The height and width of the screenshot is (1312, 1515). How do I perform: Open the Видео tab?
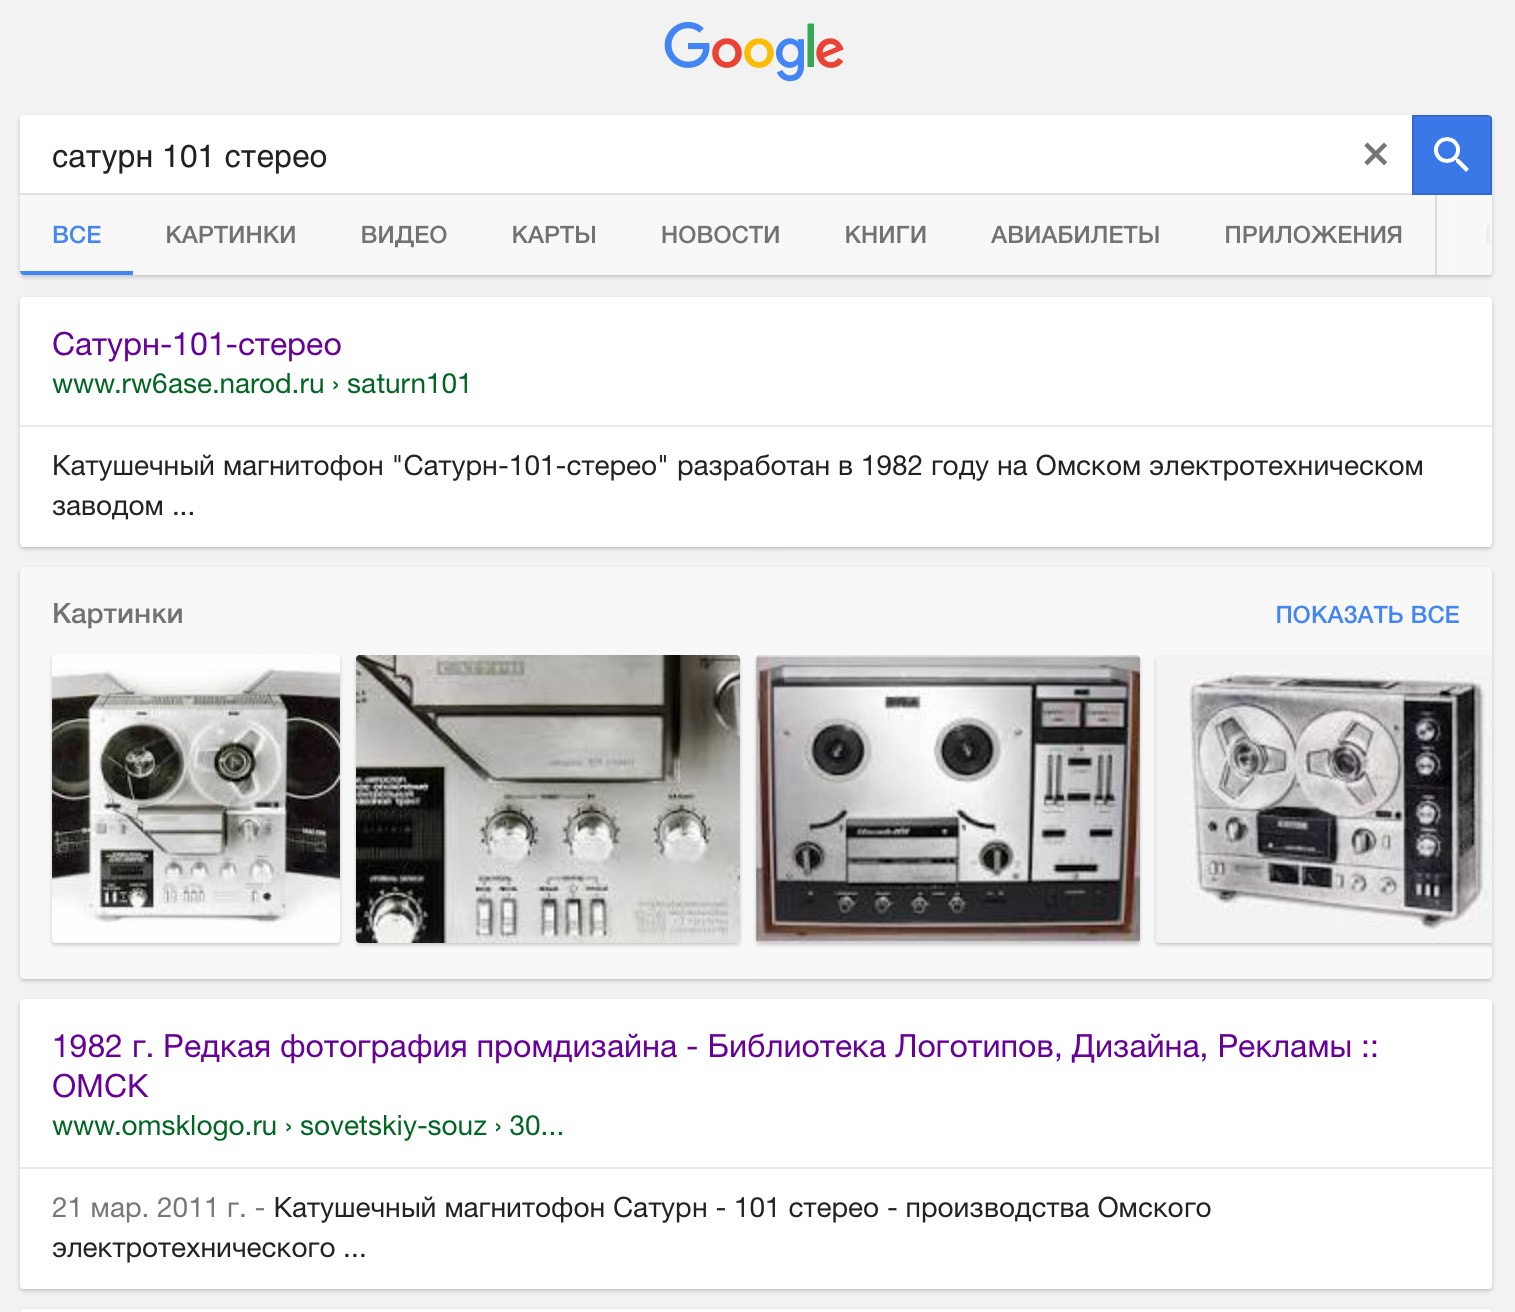point(403,235)
